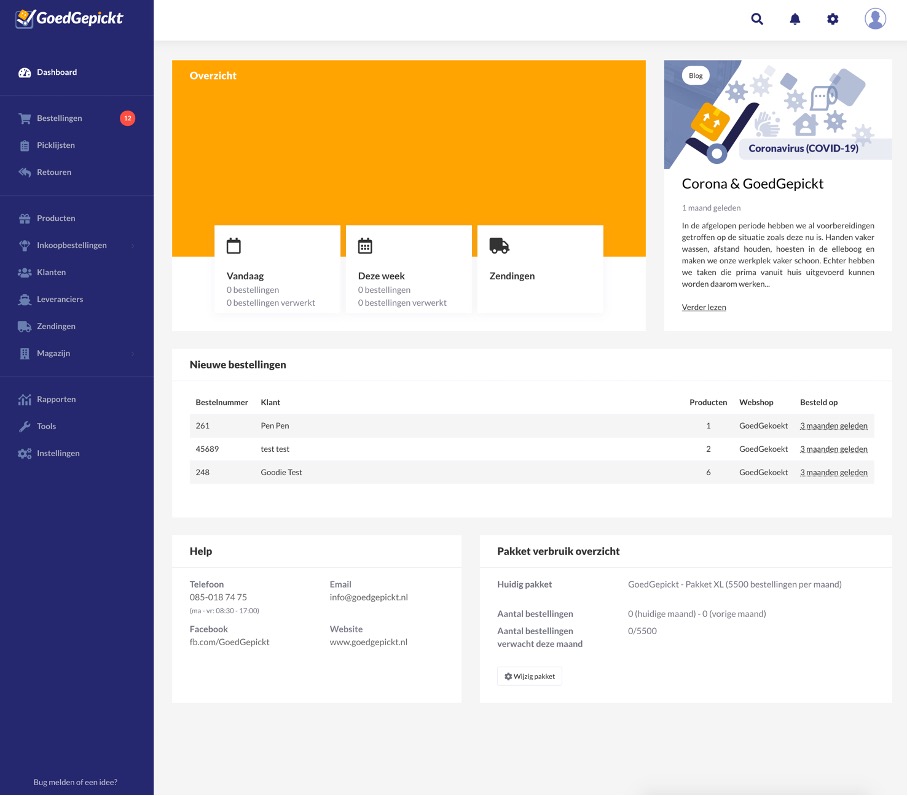The image size is (908, 796).
Task: Open Picklijsten menu item
Action: pos(56,145)
